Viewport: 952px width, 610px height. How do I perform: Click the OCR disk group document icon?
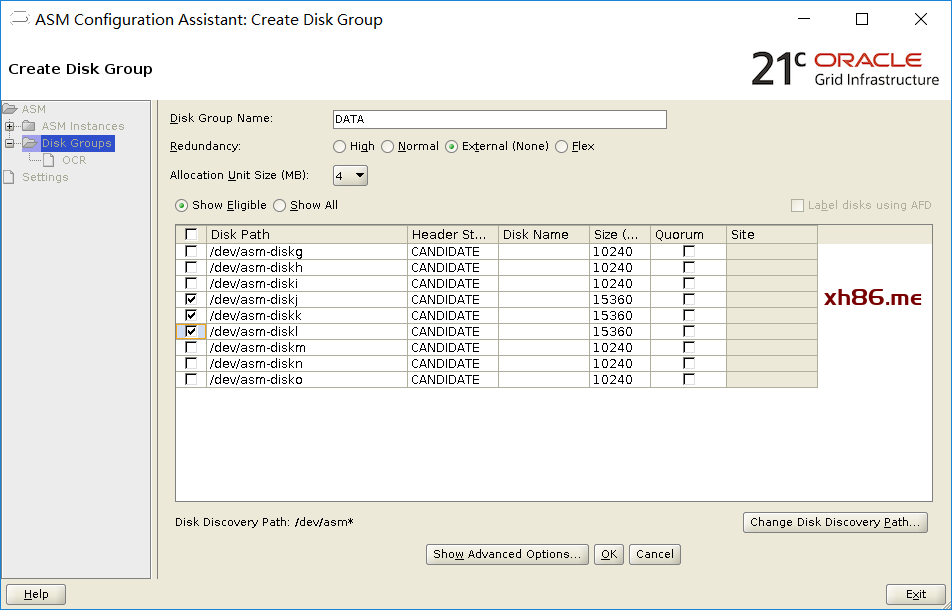pos(50,160)
